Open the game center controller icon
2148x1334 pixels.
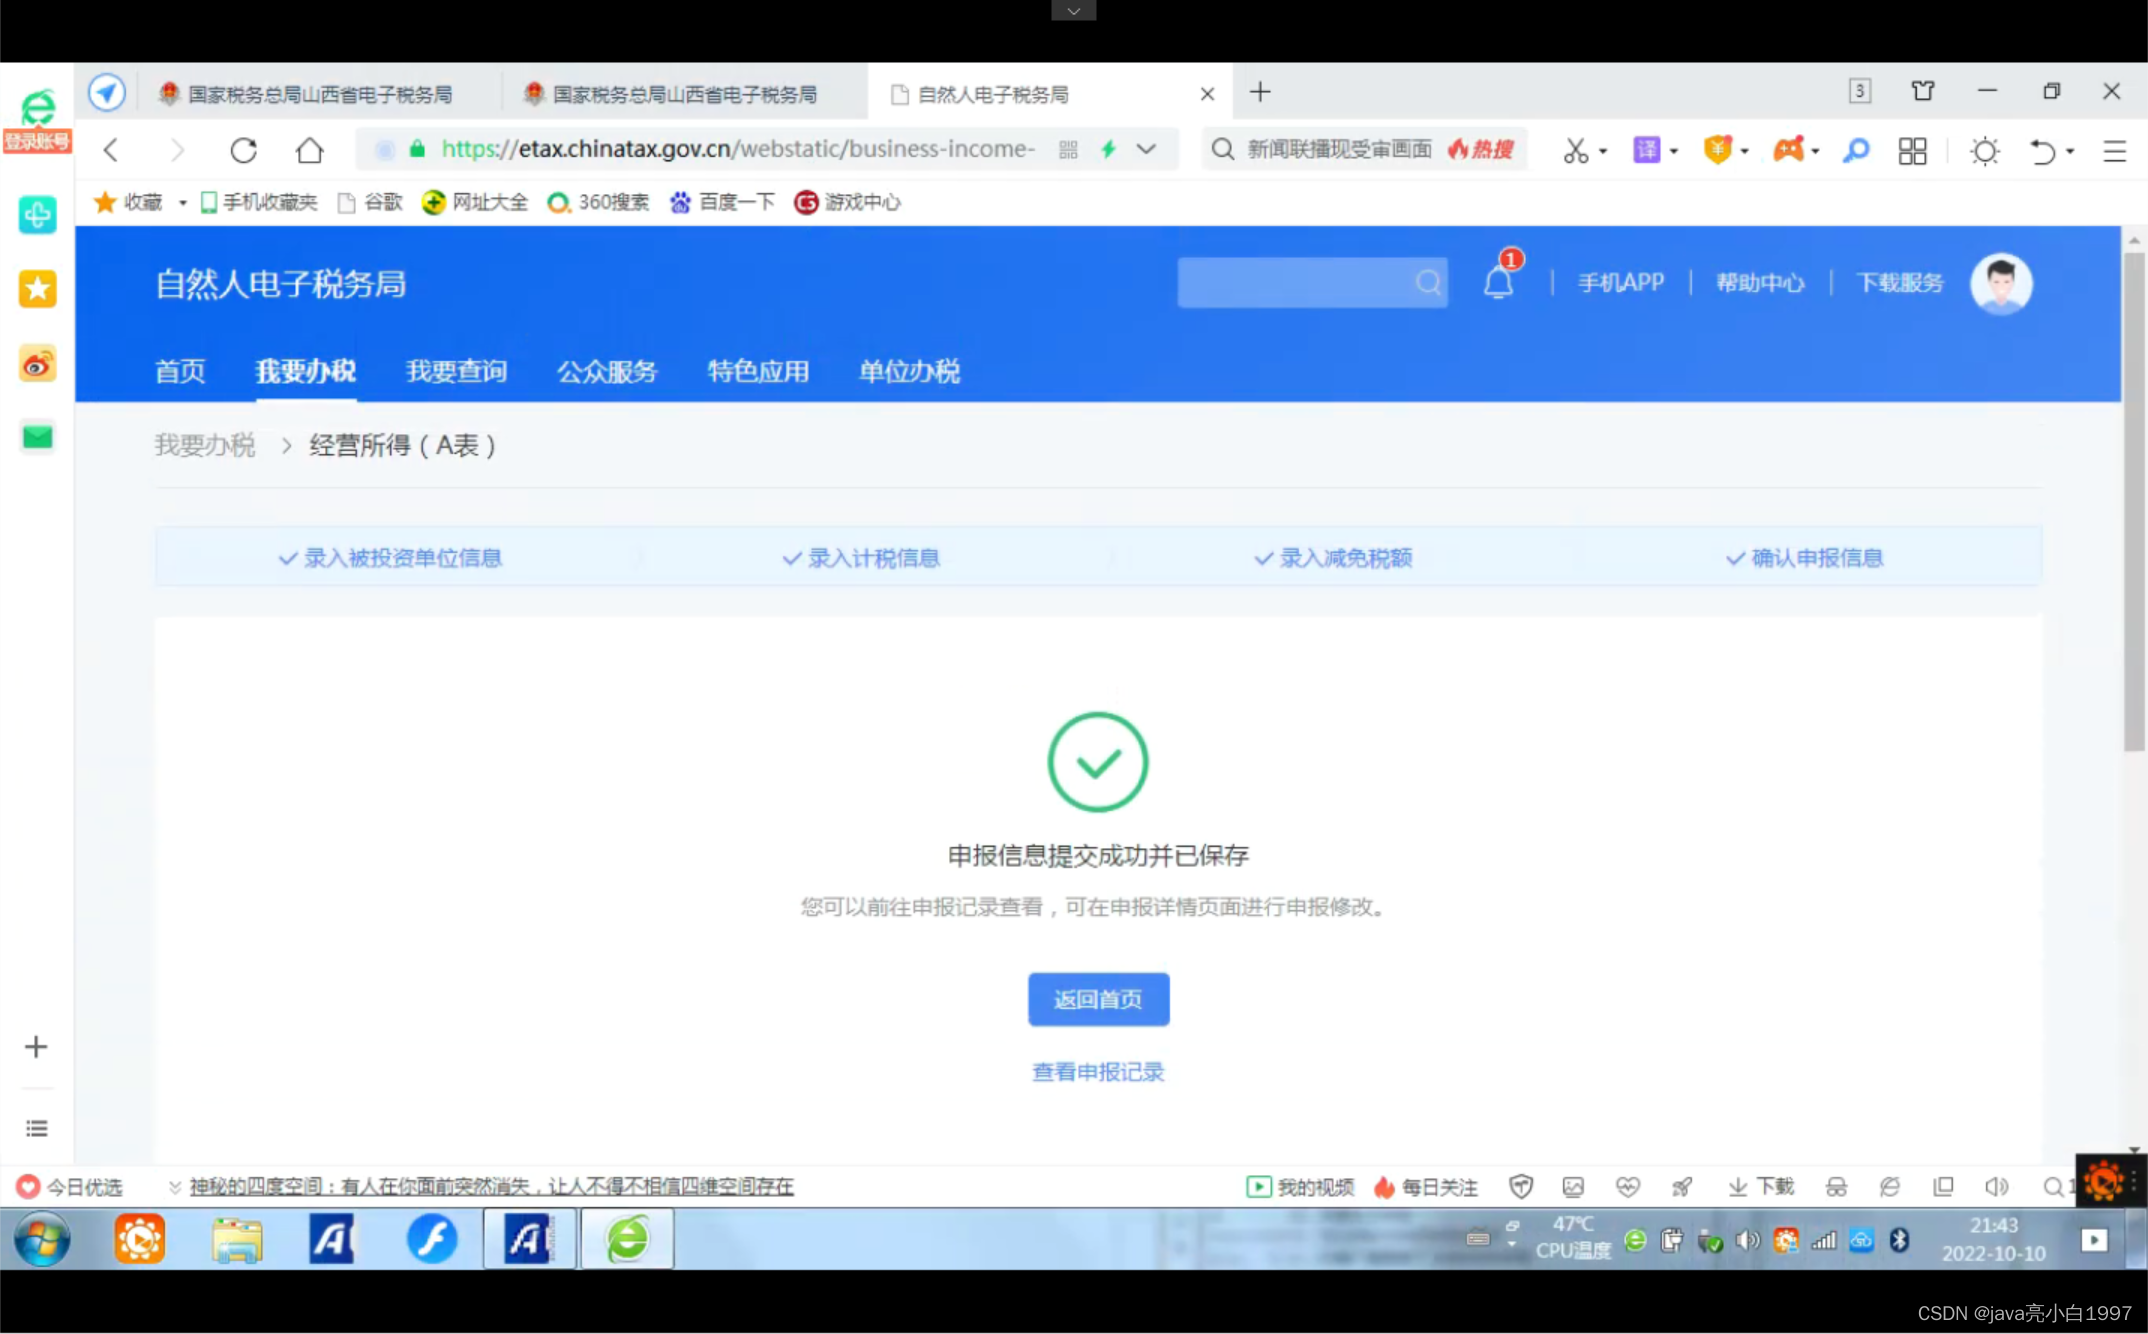point(1790,150)
